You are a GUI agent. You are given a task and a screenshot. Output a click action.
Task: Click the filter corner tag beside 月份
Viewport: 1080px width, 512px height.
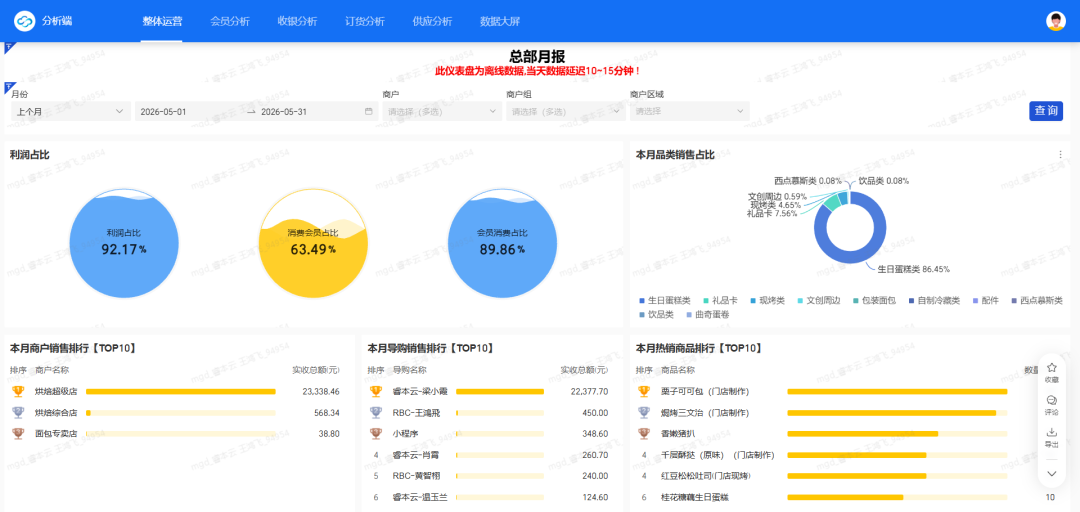[10, 86]
